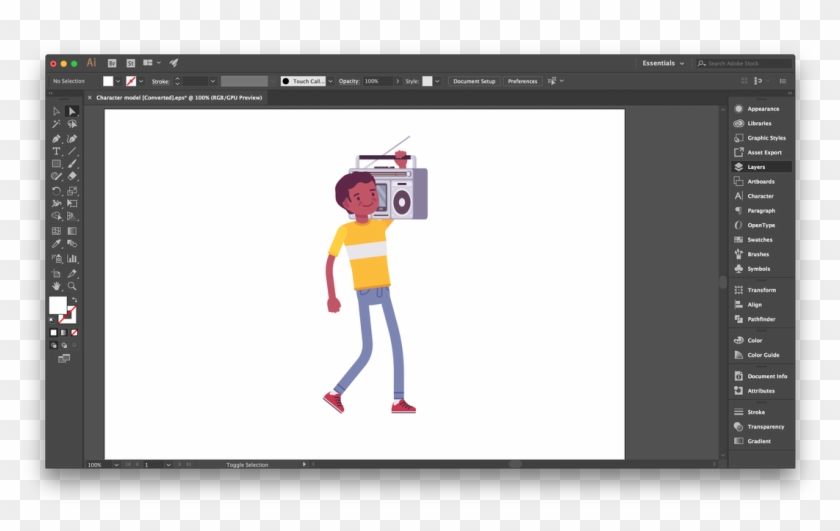Viewport: 840px width, 531px height.
Task: Click the Search Adobe Stock field
Action: click(744, 63)
